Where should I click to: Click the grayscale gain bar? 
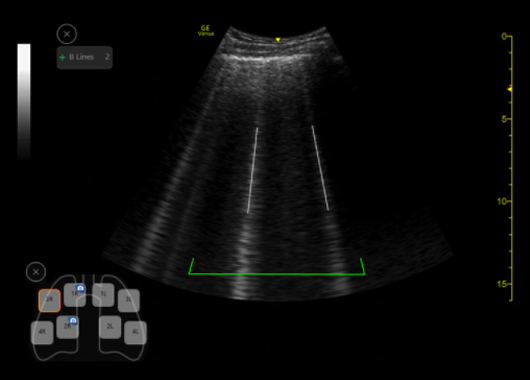[24, 101]
